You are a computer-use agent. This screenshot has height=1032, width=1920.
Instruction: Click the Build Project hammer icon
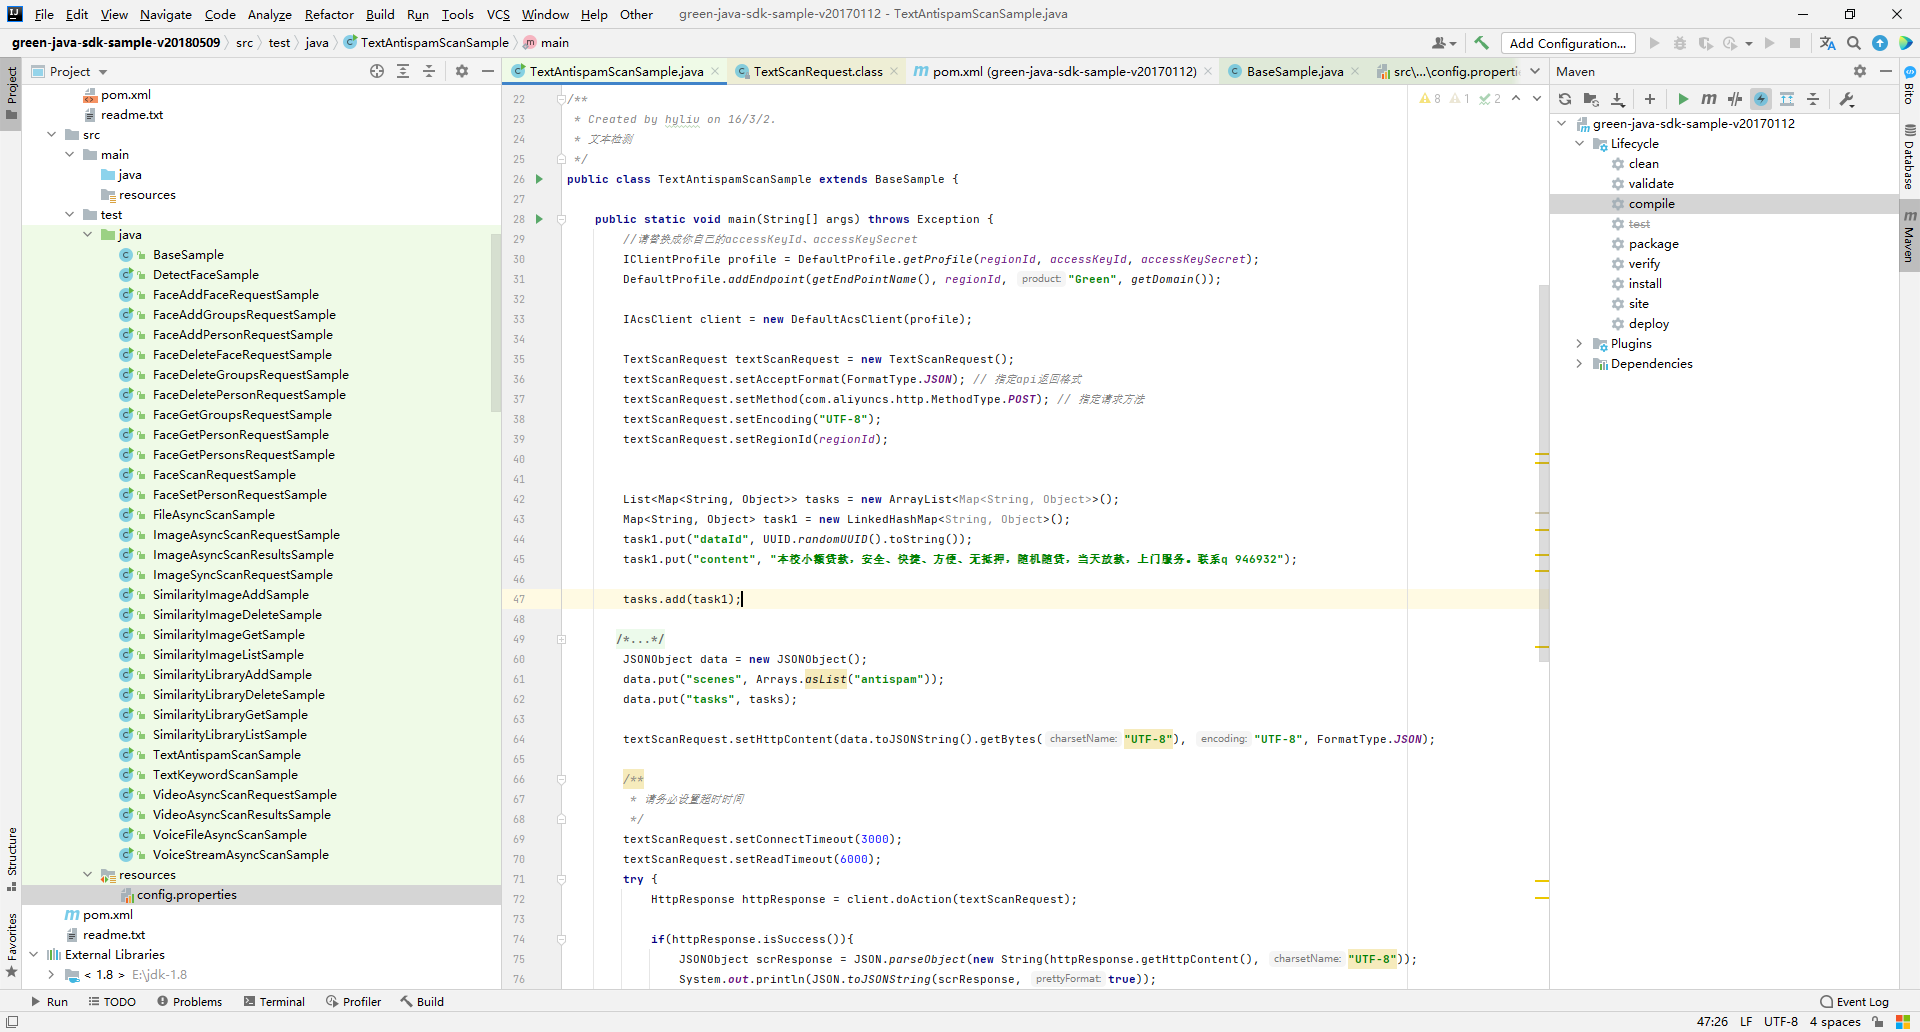click(1481, 43)
